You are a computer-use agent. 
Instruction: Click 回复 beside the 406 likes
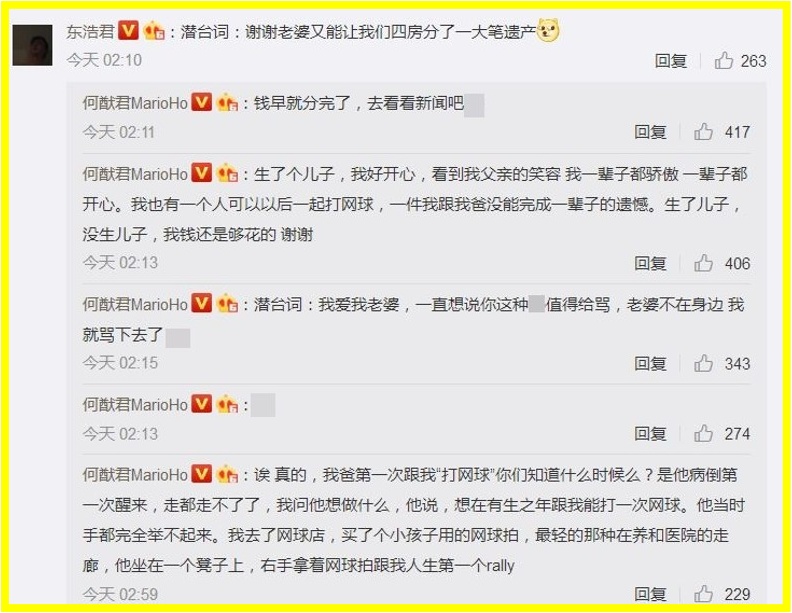[650, 264]
